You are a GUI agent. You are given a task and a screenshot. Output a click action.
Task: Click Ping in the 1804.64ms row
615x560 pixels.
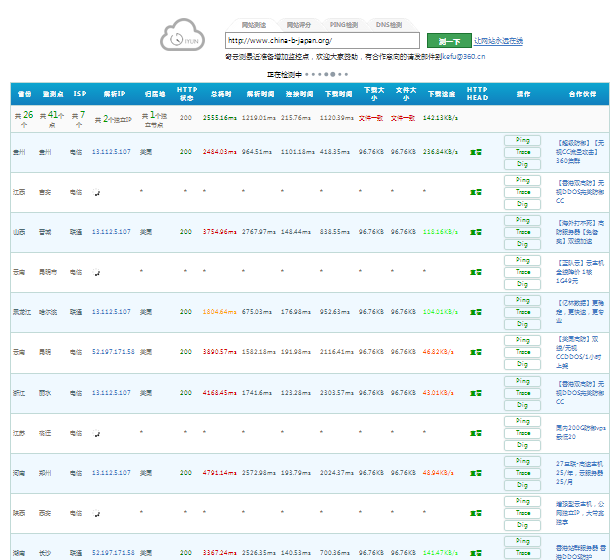pyautogui.click(x=522, y=300)
